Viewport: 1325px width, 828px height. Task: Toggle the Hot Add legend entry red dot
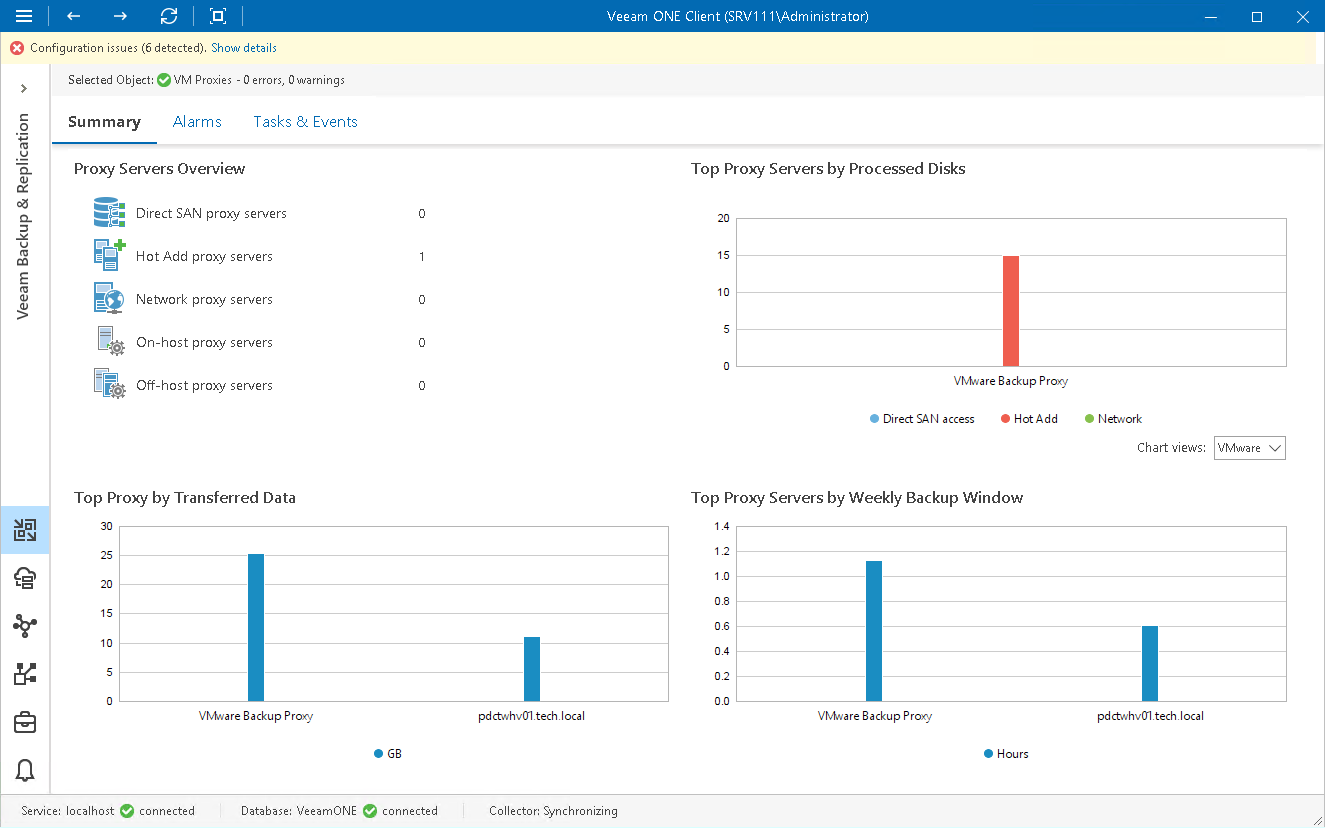tap(1003, 419)
